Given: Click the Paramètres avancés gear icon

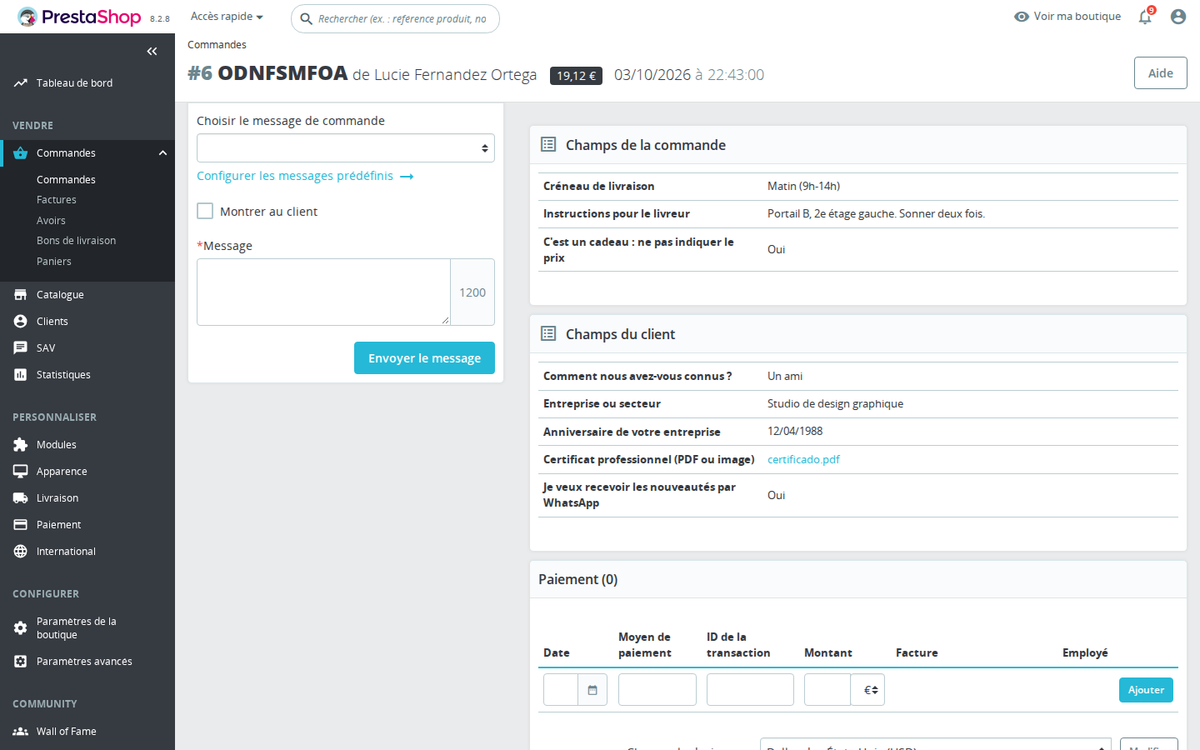Looking at the screenshot, I should pos(20,661).
